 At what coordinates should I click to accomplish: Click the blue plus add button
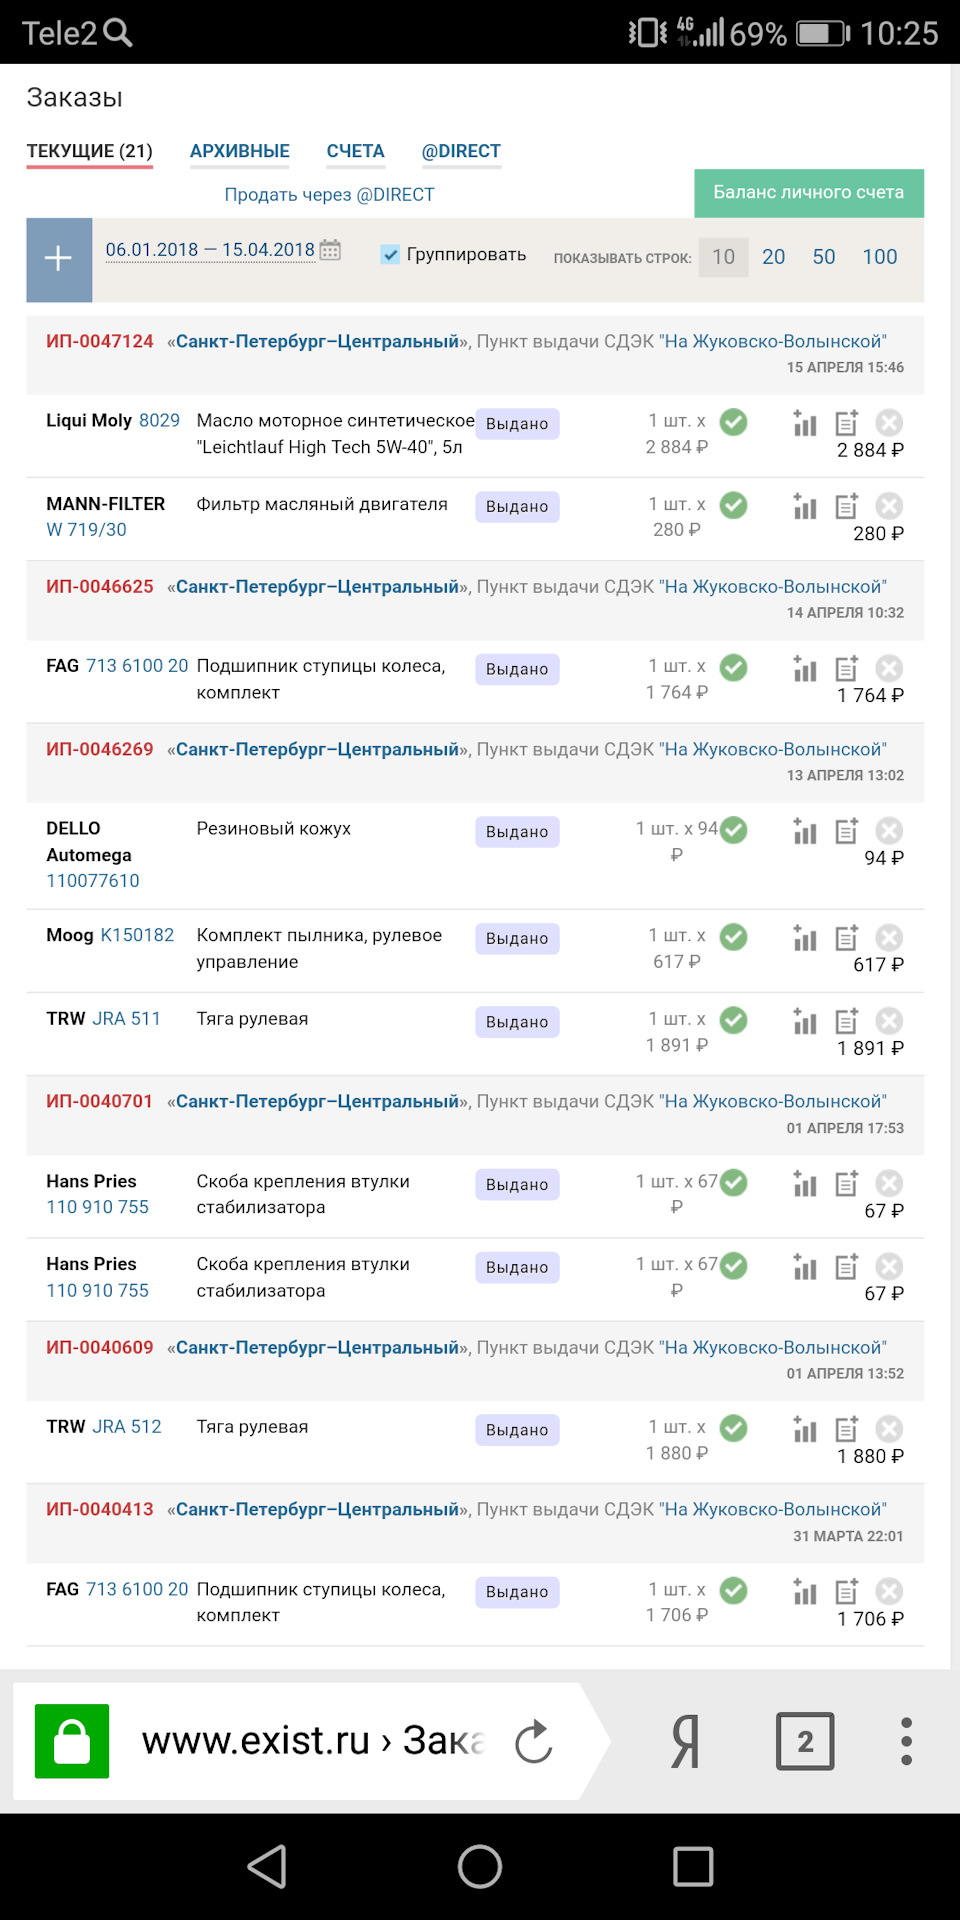[59, 259]
